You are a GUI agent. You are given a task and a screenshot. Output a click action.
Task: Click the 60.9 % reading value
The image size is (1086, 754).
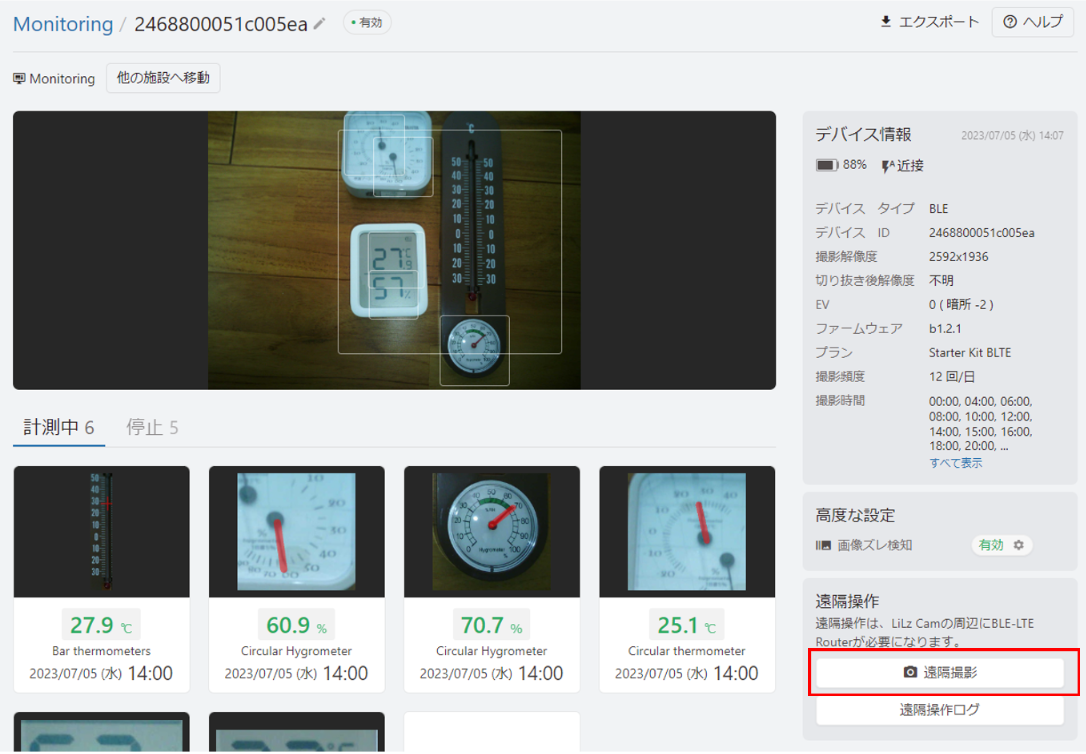[x=296, y=625]
